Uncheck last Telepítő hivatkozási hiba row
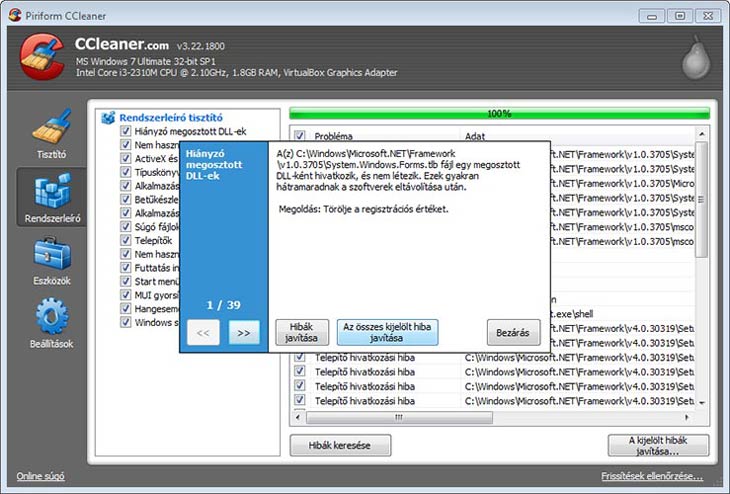The height and width of the screenshot is (494, 730). pos(299,401)
